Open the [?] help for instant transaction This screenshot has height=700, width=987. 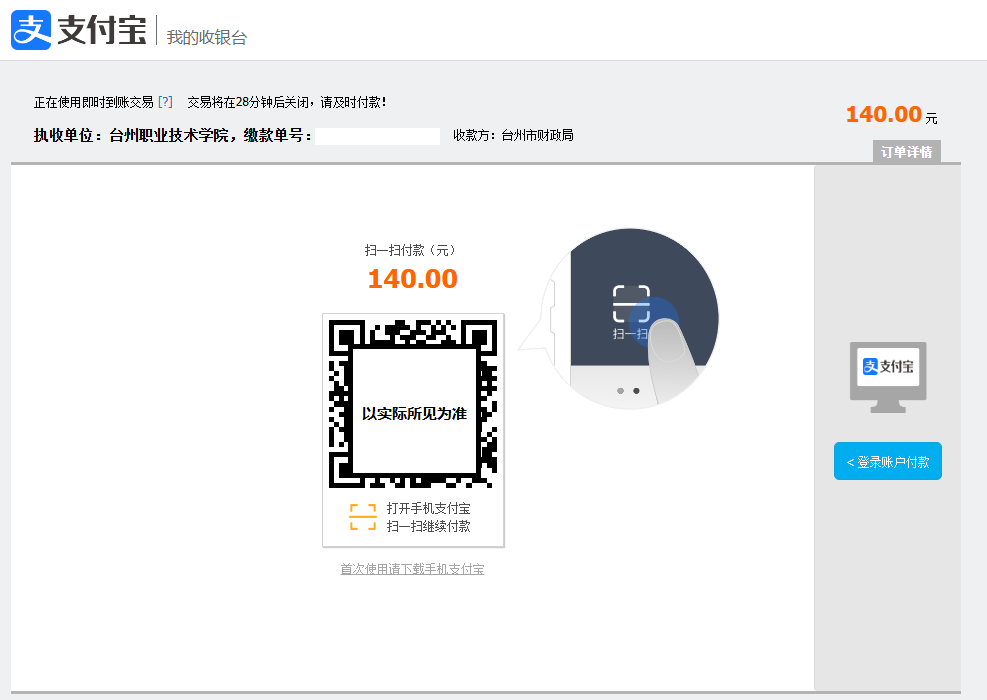point(165,102)
